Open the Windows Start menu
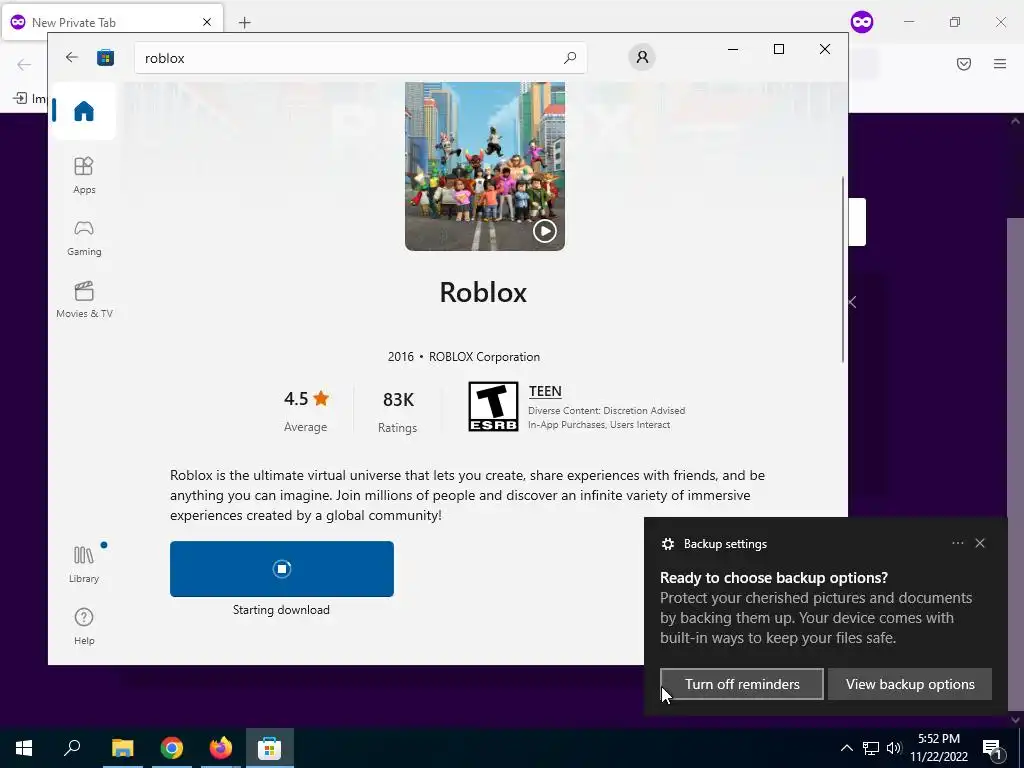 [x=24, y=748]
